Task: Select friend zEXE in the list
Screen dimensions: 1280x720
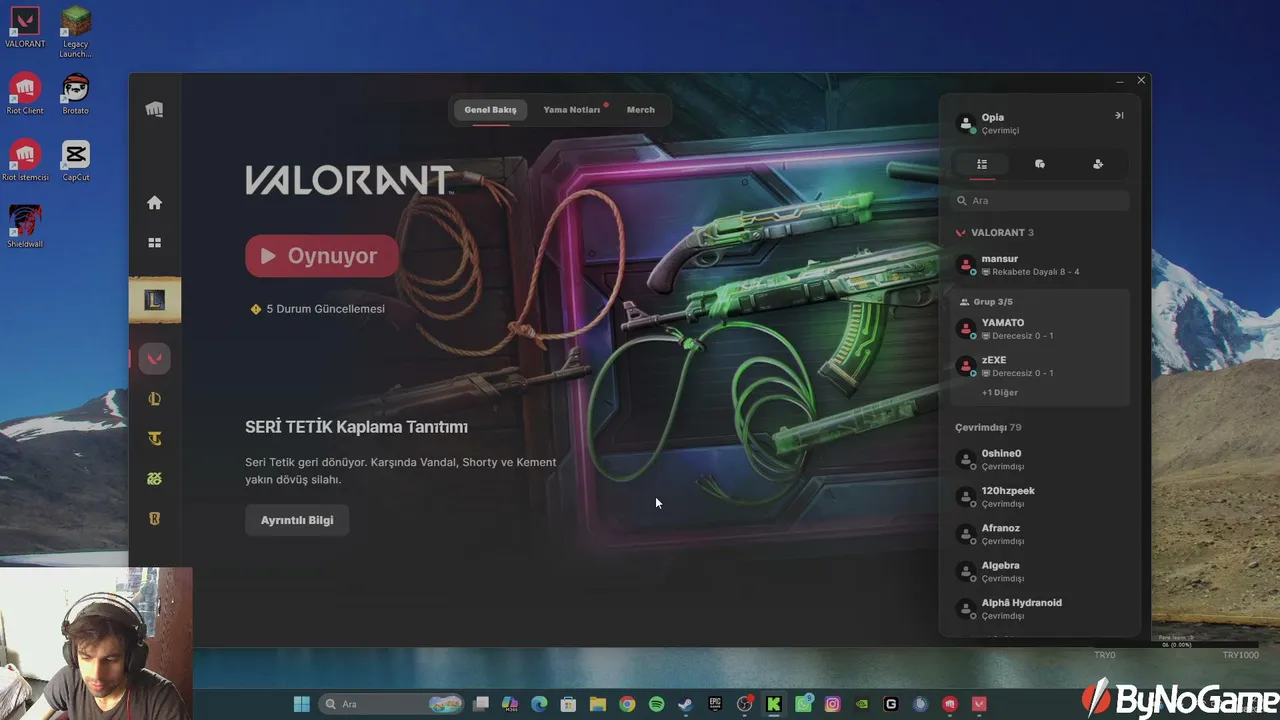Action: (x=1040, y=366)
